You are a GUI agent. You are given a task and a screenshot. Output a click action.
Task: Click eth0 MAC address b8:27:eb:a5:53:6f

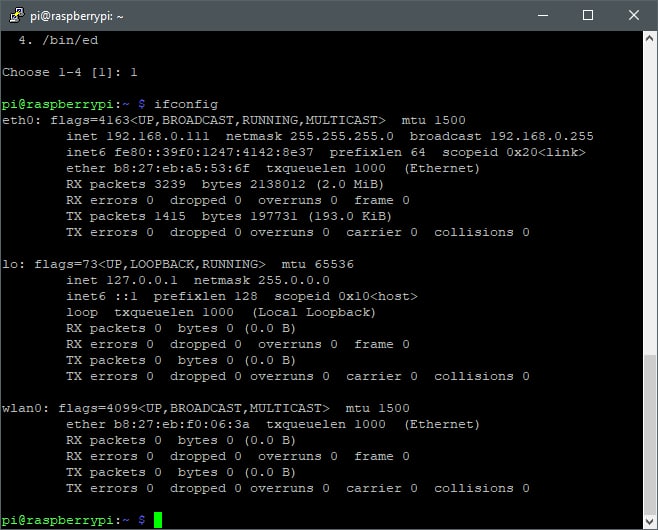tap(182, 168)
